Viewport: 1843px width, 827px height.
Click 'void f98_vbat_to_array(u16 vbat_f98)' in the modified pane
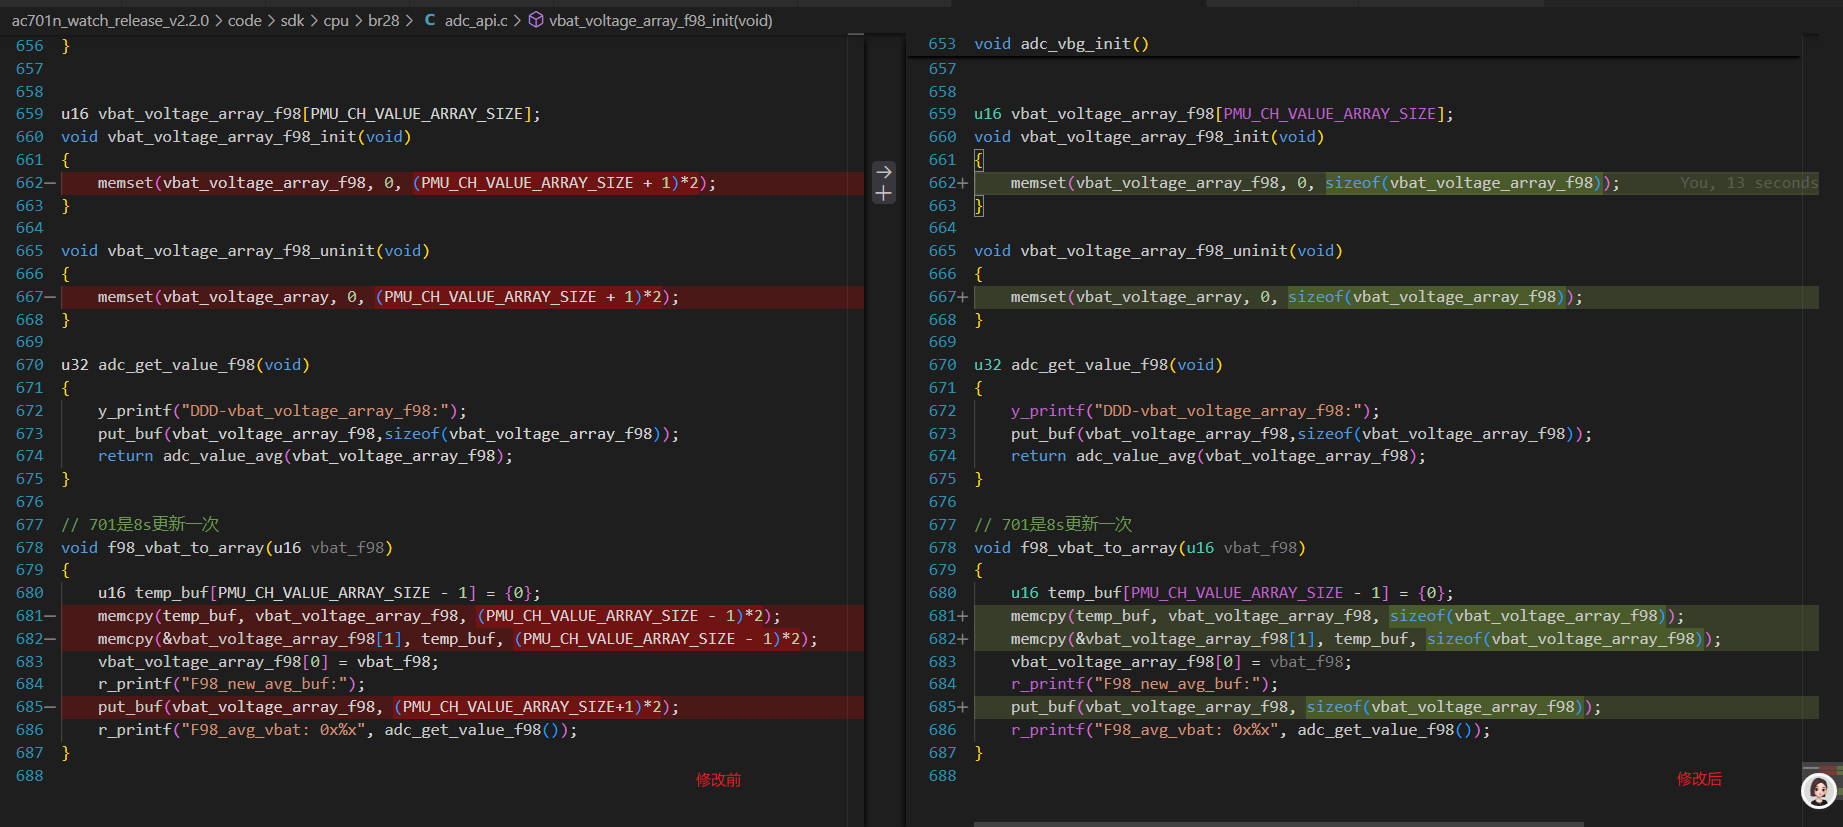[1140, 548]
